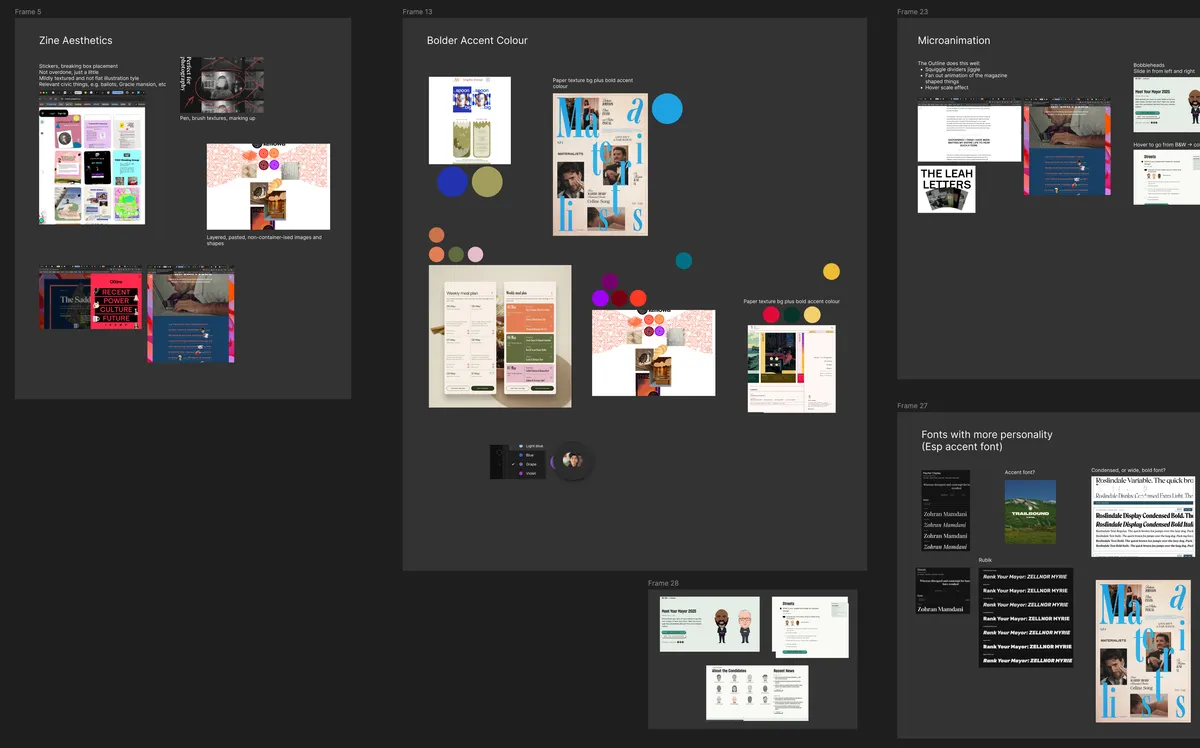Select the laptop-typing screenshot in Frame 23
1200x748 pixels.
pos(1067,146)
